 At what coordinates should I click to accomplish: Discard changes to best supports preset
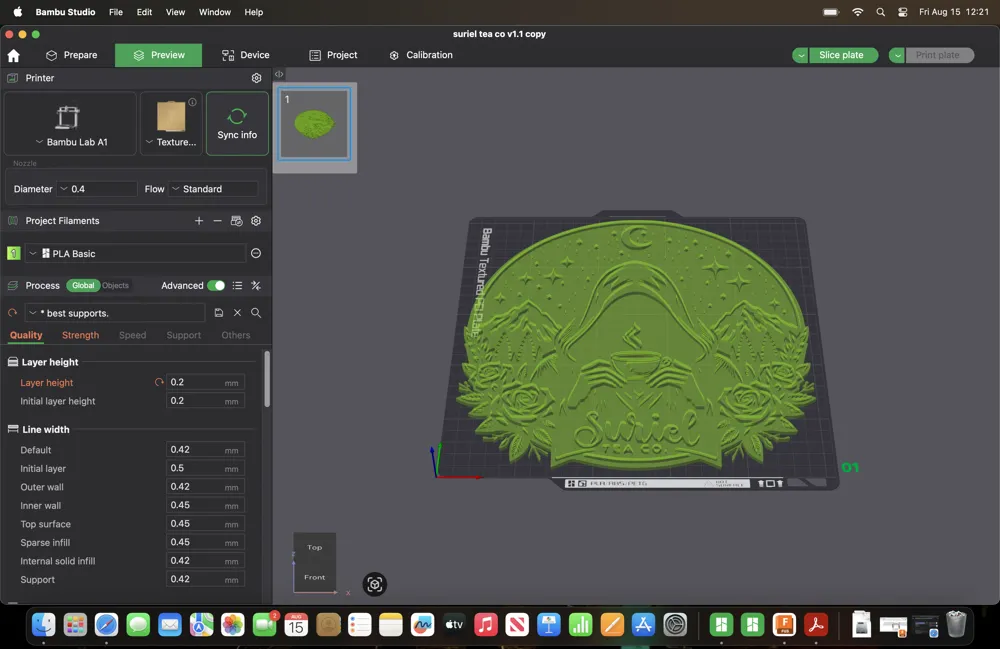[x=237, y=312]
